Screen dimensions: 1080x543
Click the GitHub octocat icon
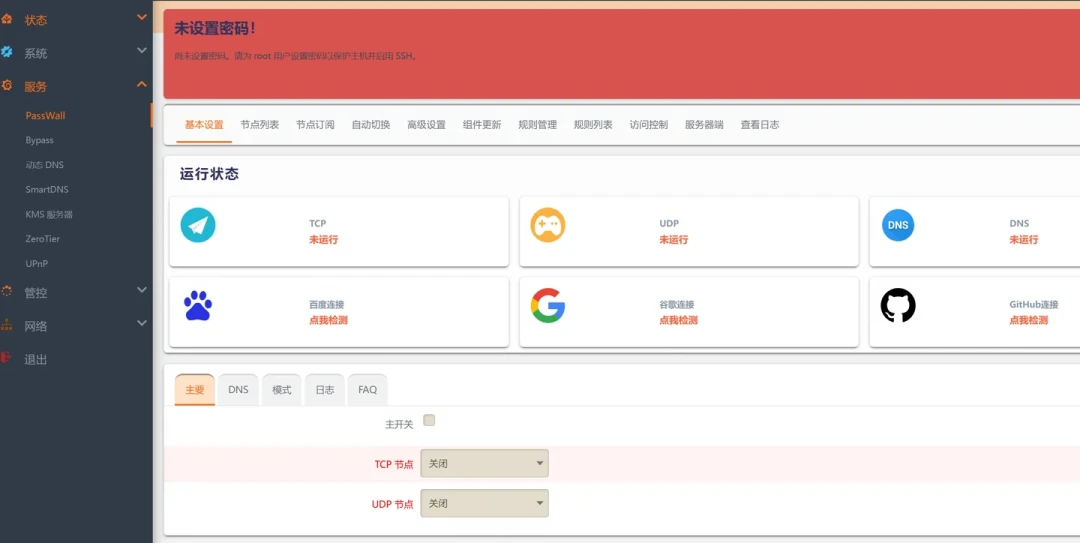[898, 306]
